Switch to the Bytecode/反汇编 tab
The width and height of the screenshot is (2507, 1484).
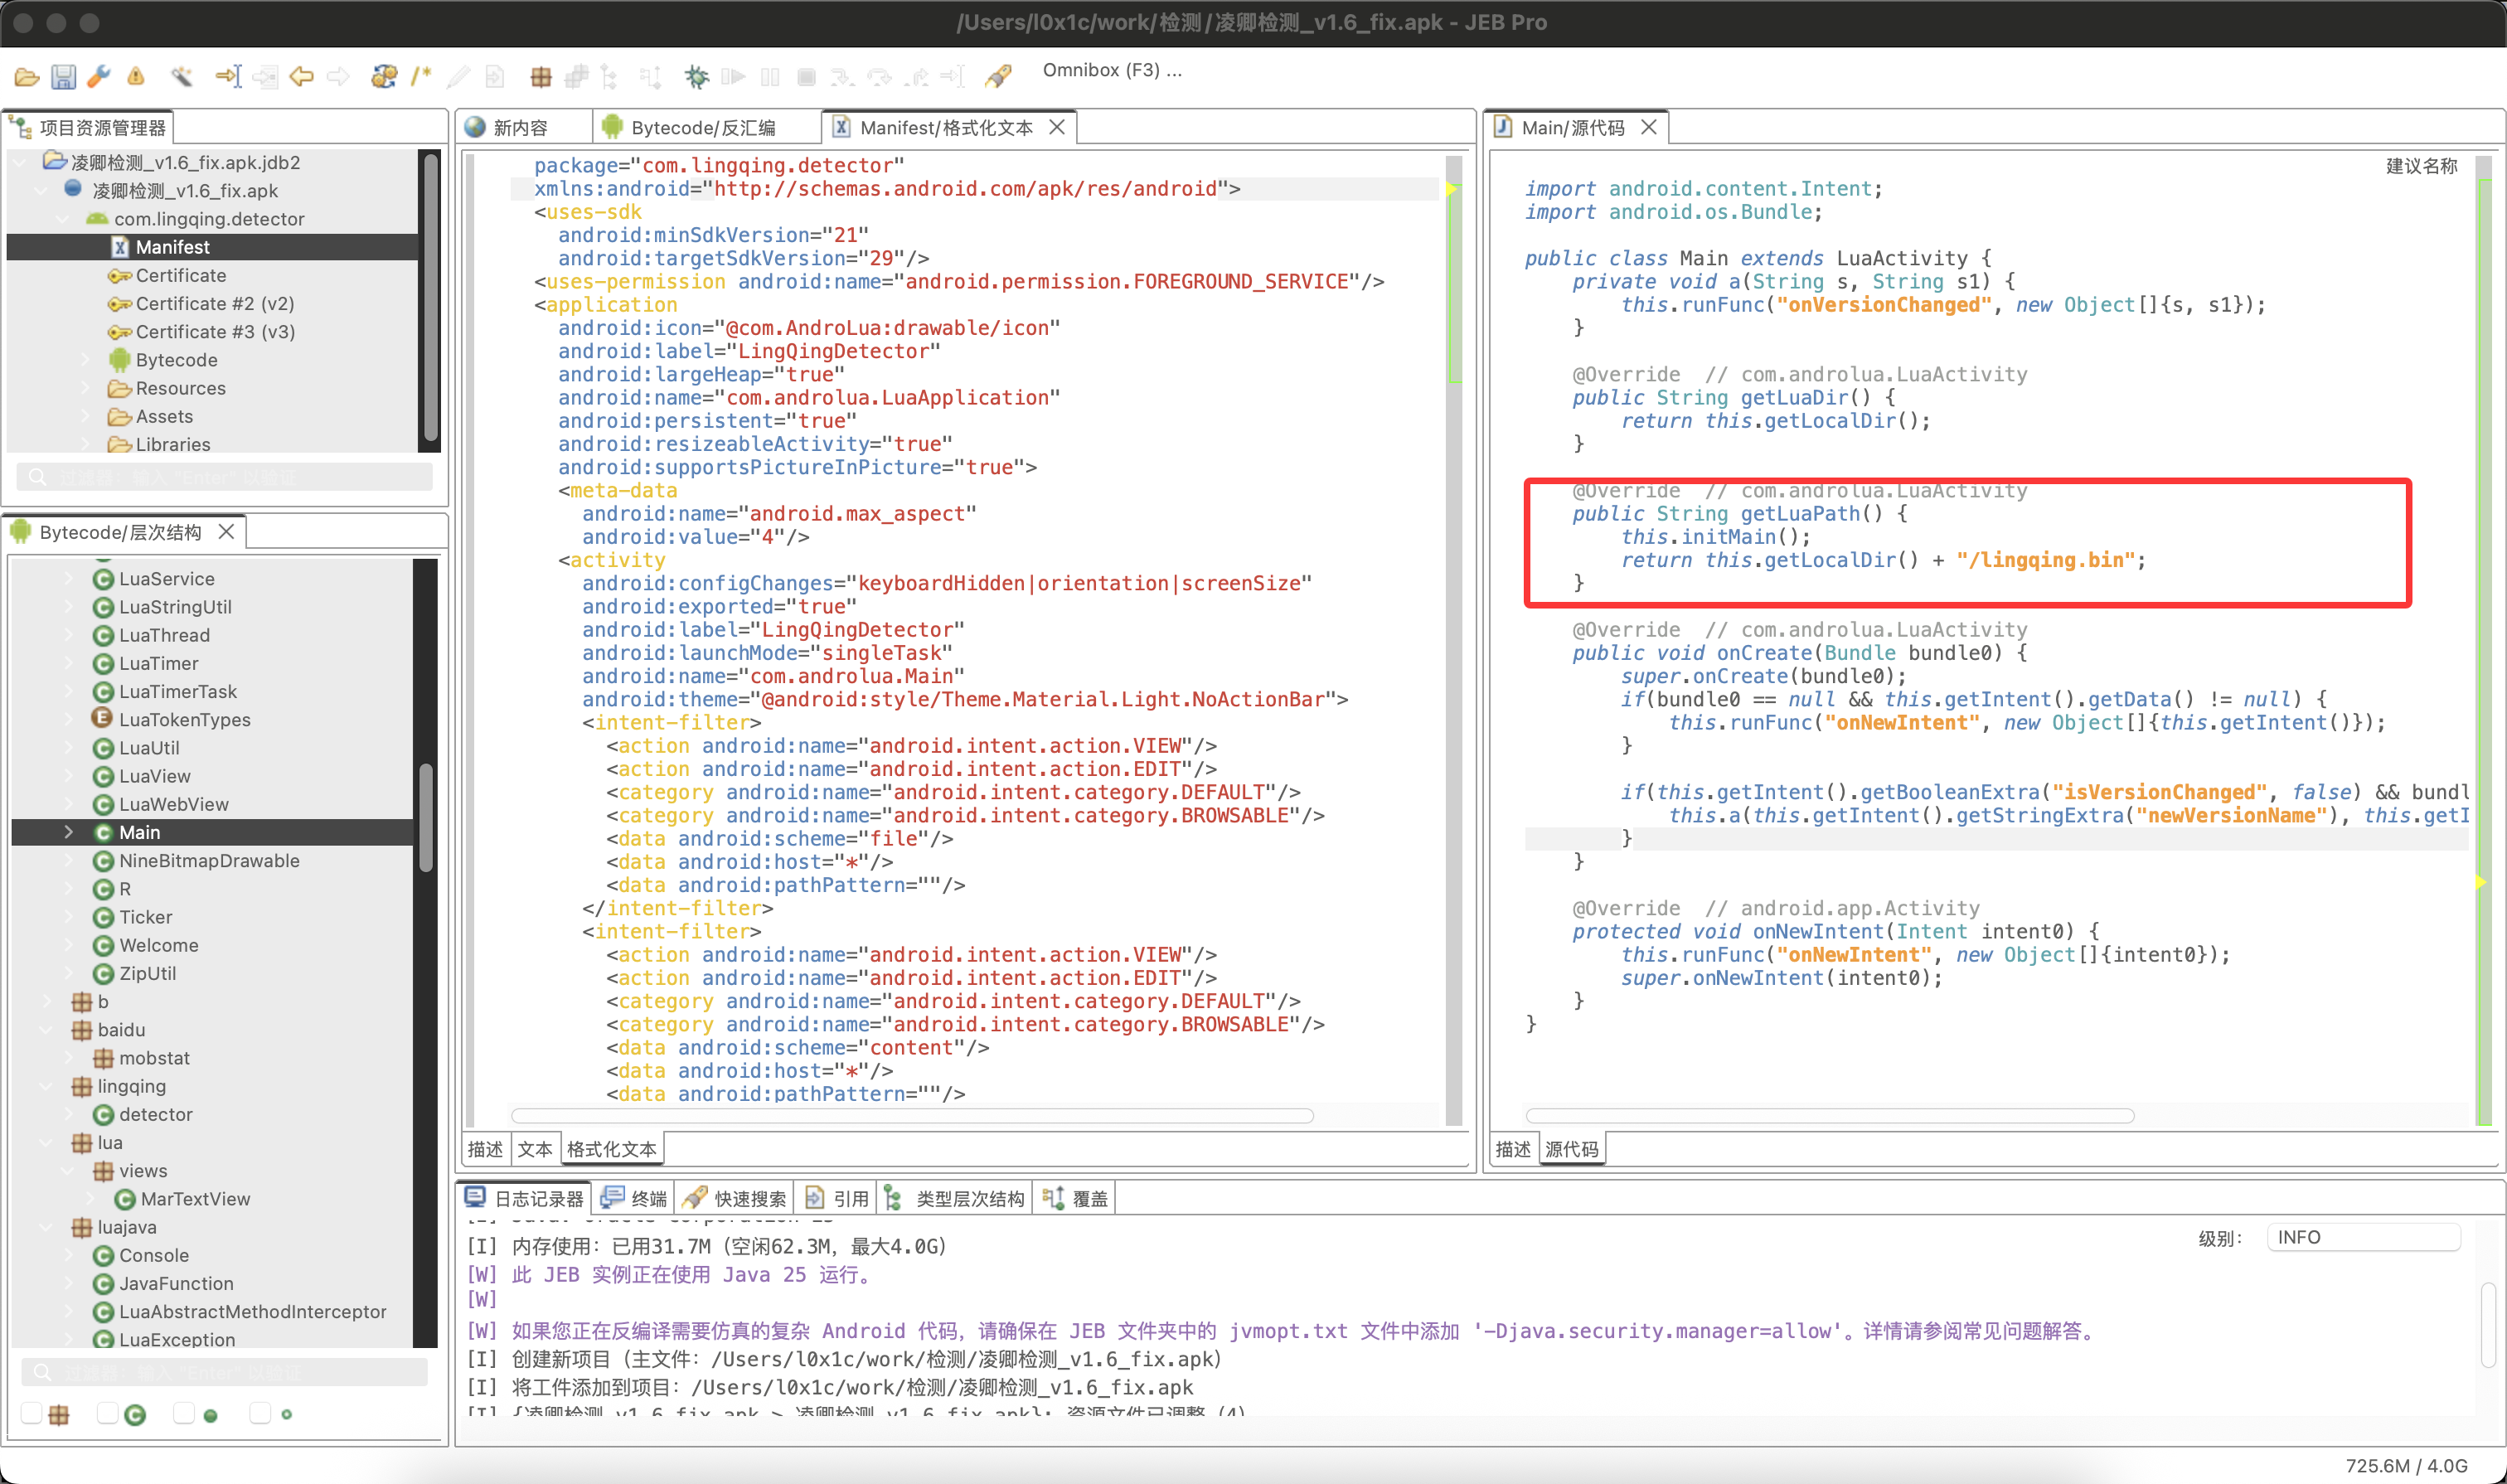click(x=702, y=128)
